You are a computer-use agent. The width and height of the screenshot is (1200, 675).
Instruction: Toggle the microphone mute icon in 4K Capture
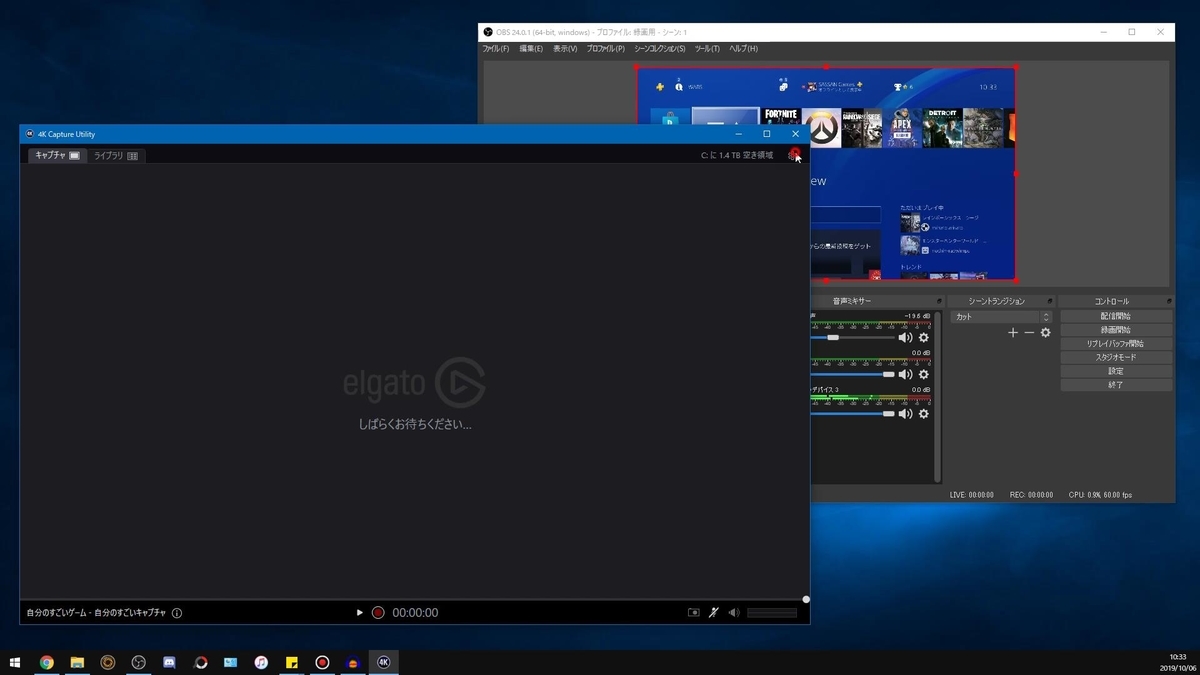[x=713, y=613]
